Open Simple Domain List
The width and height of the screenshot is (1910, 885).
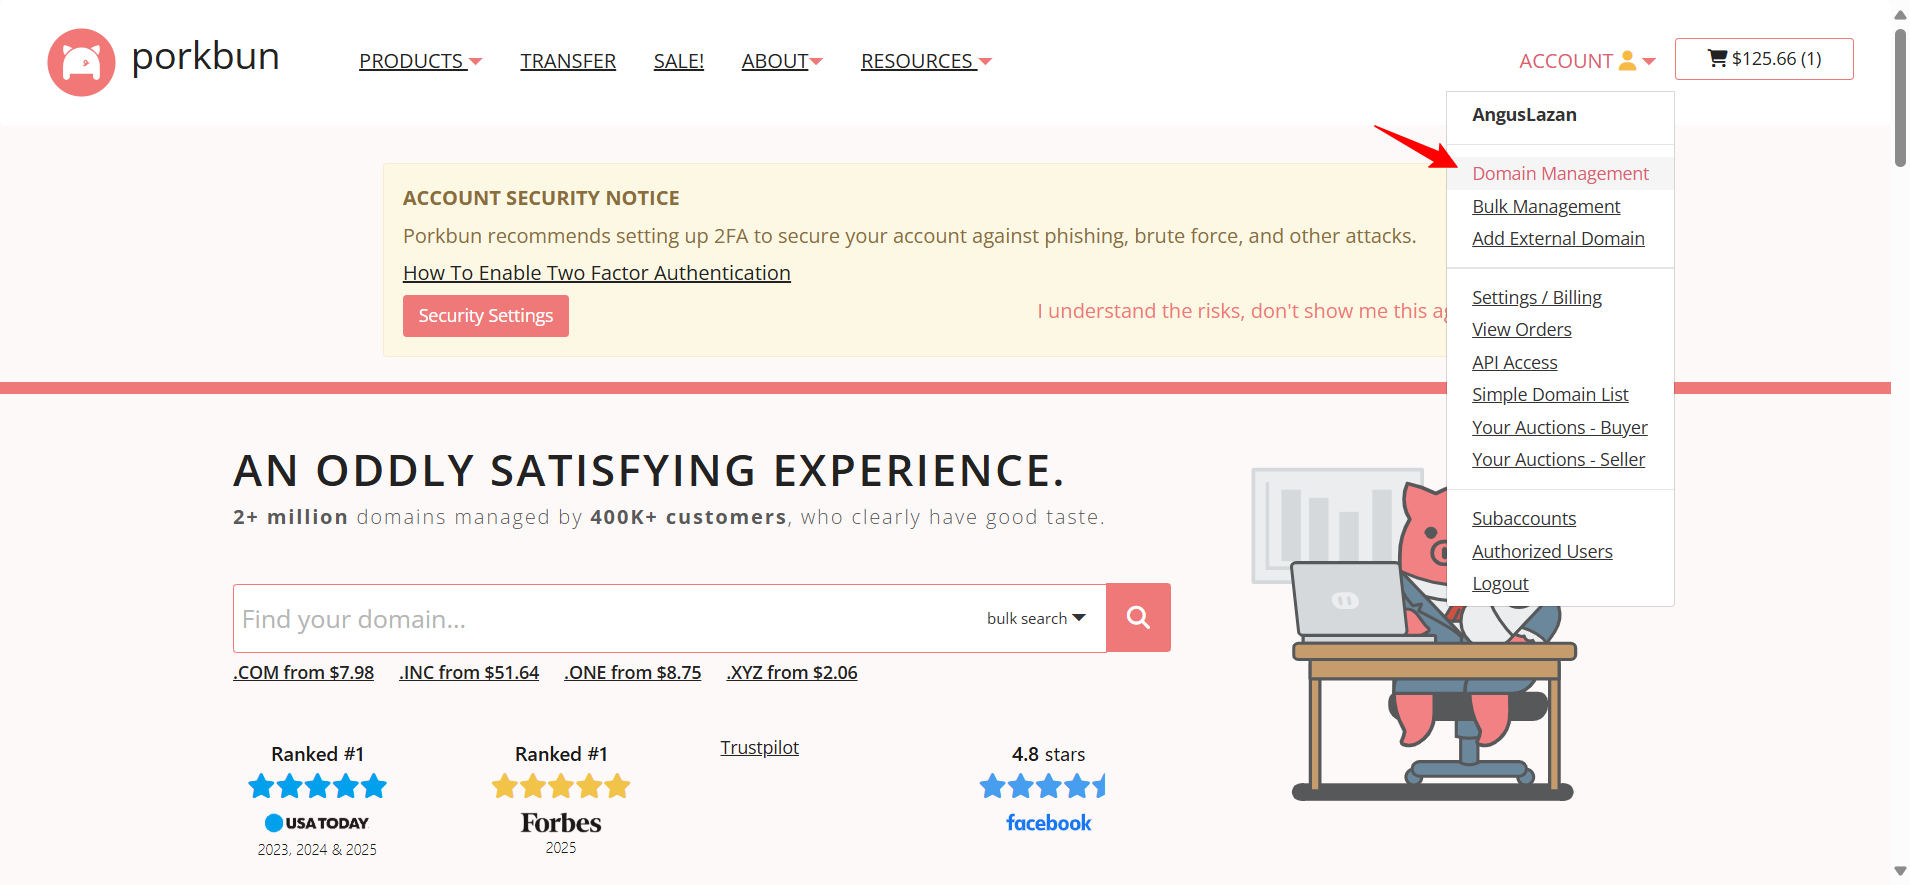click(1550, 394)
